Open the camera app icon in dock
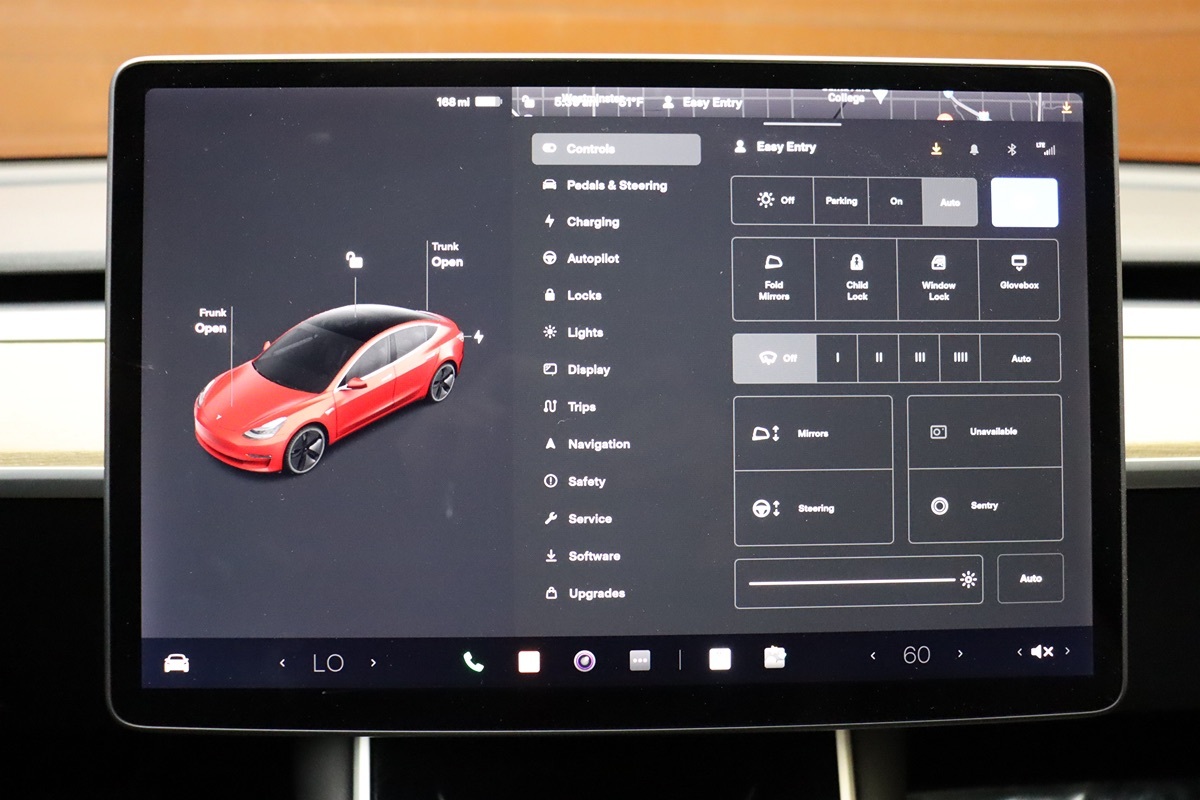Image resolution: width=1200 pixels, height=800 pixels. (585, 661)
